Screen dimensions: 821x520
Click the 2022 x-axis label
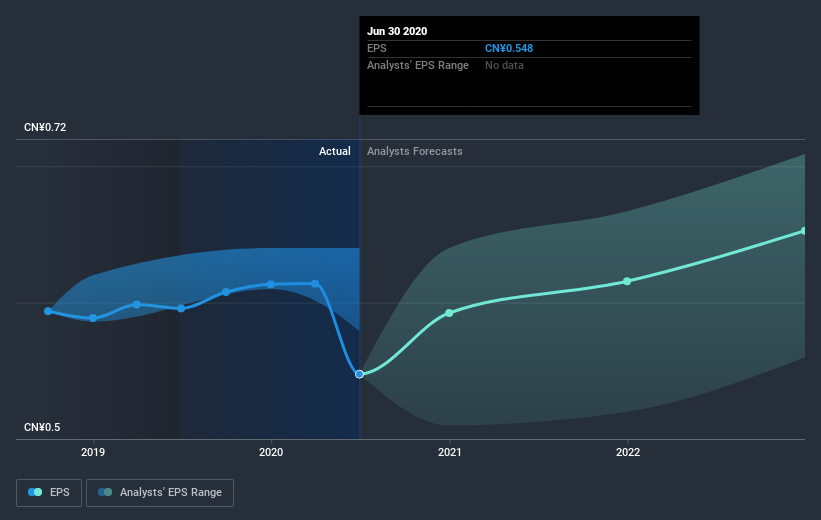628,452
